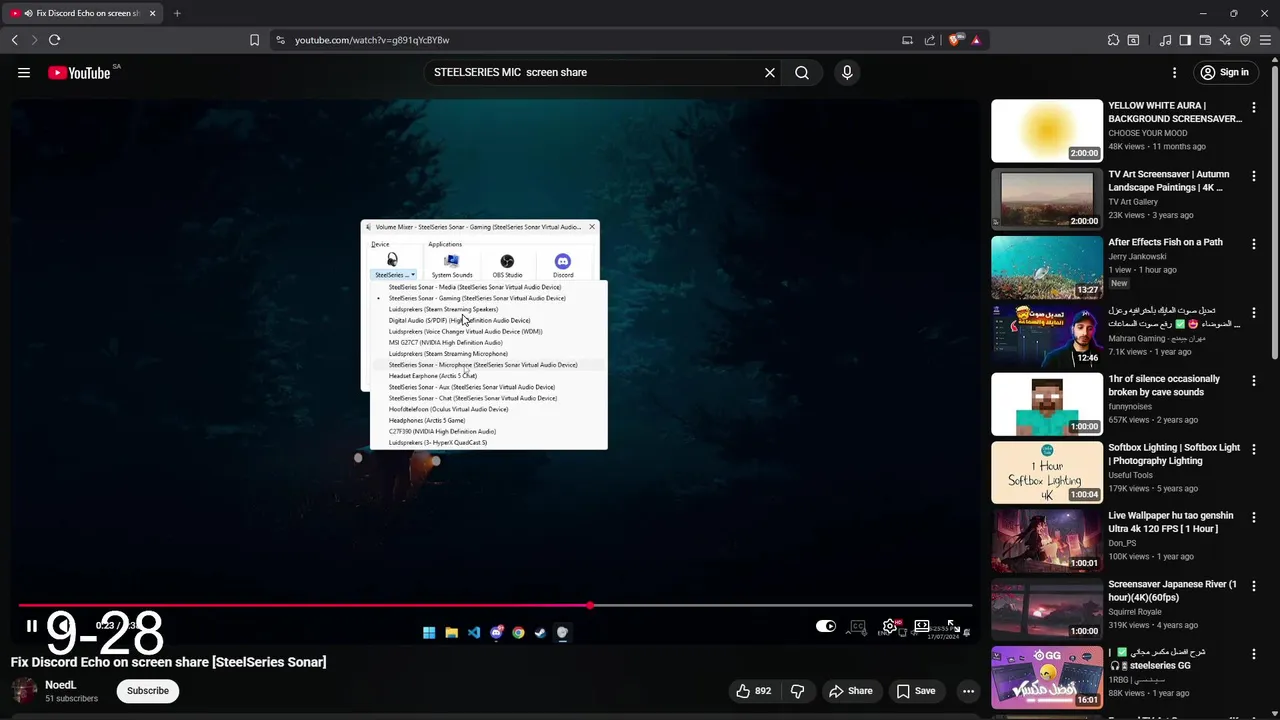1280x720 pixels.
Task: Open the TV Art Screensaver Autumn video title
Action: [1168, 181]
